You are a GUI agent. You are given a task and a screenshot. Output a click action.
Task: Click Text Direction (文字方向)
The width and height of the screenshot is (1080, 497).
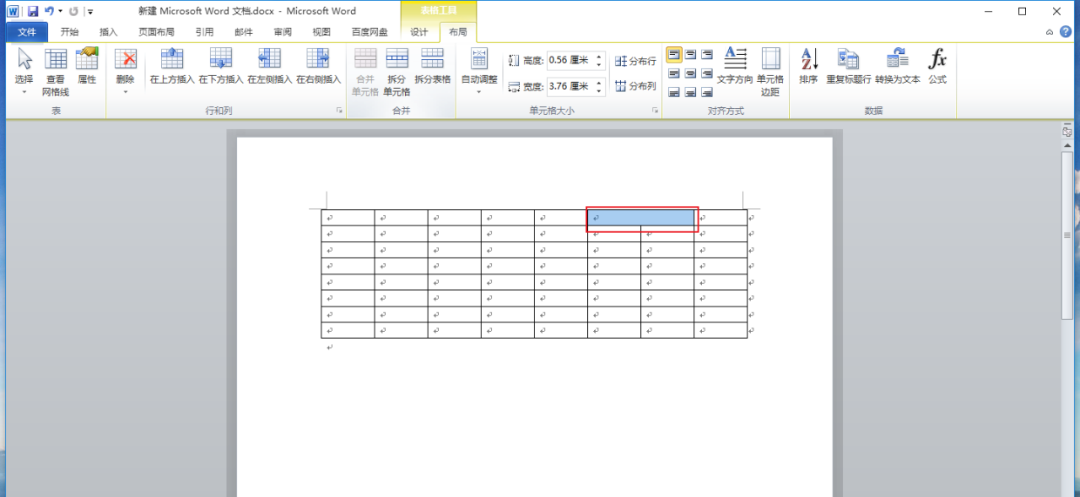coord(735,66)
